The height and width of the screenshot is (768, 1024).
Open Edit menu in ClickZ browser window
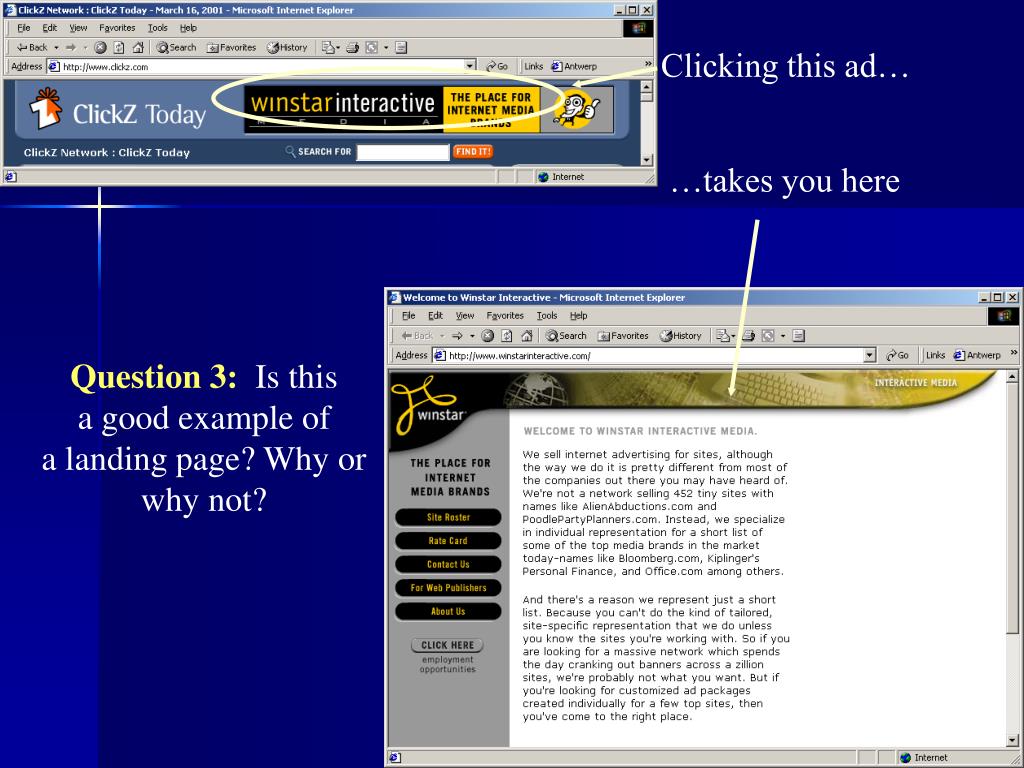click(x=50, y=28)
